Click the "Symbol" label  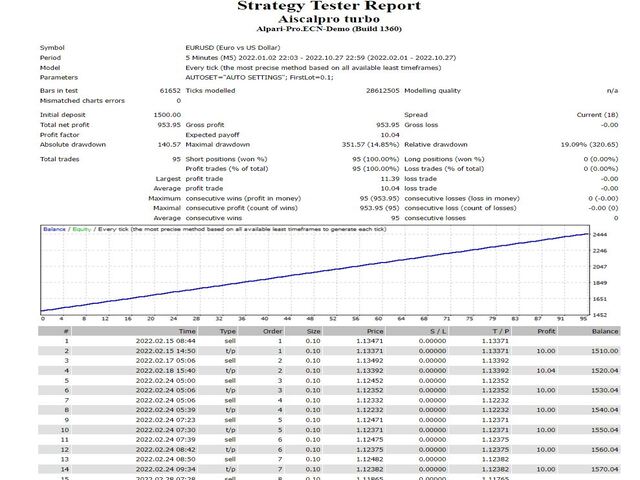(52, 48)
